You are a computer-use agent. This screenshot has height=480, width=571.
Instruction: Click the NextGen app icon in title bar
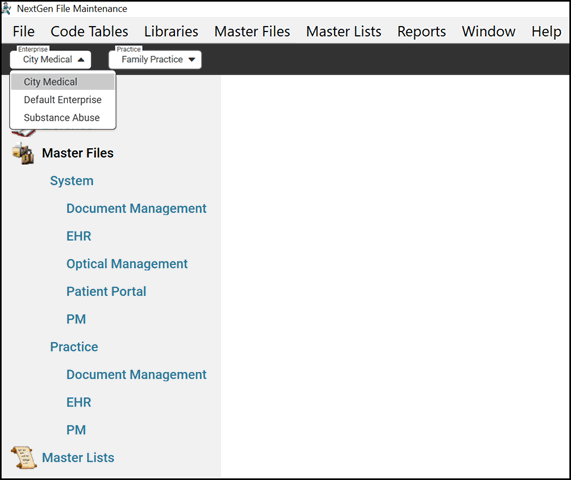pyautogui.click(x=7, y=8)
